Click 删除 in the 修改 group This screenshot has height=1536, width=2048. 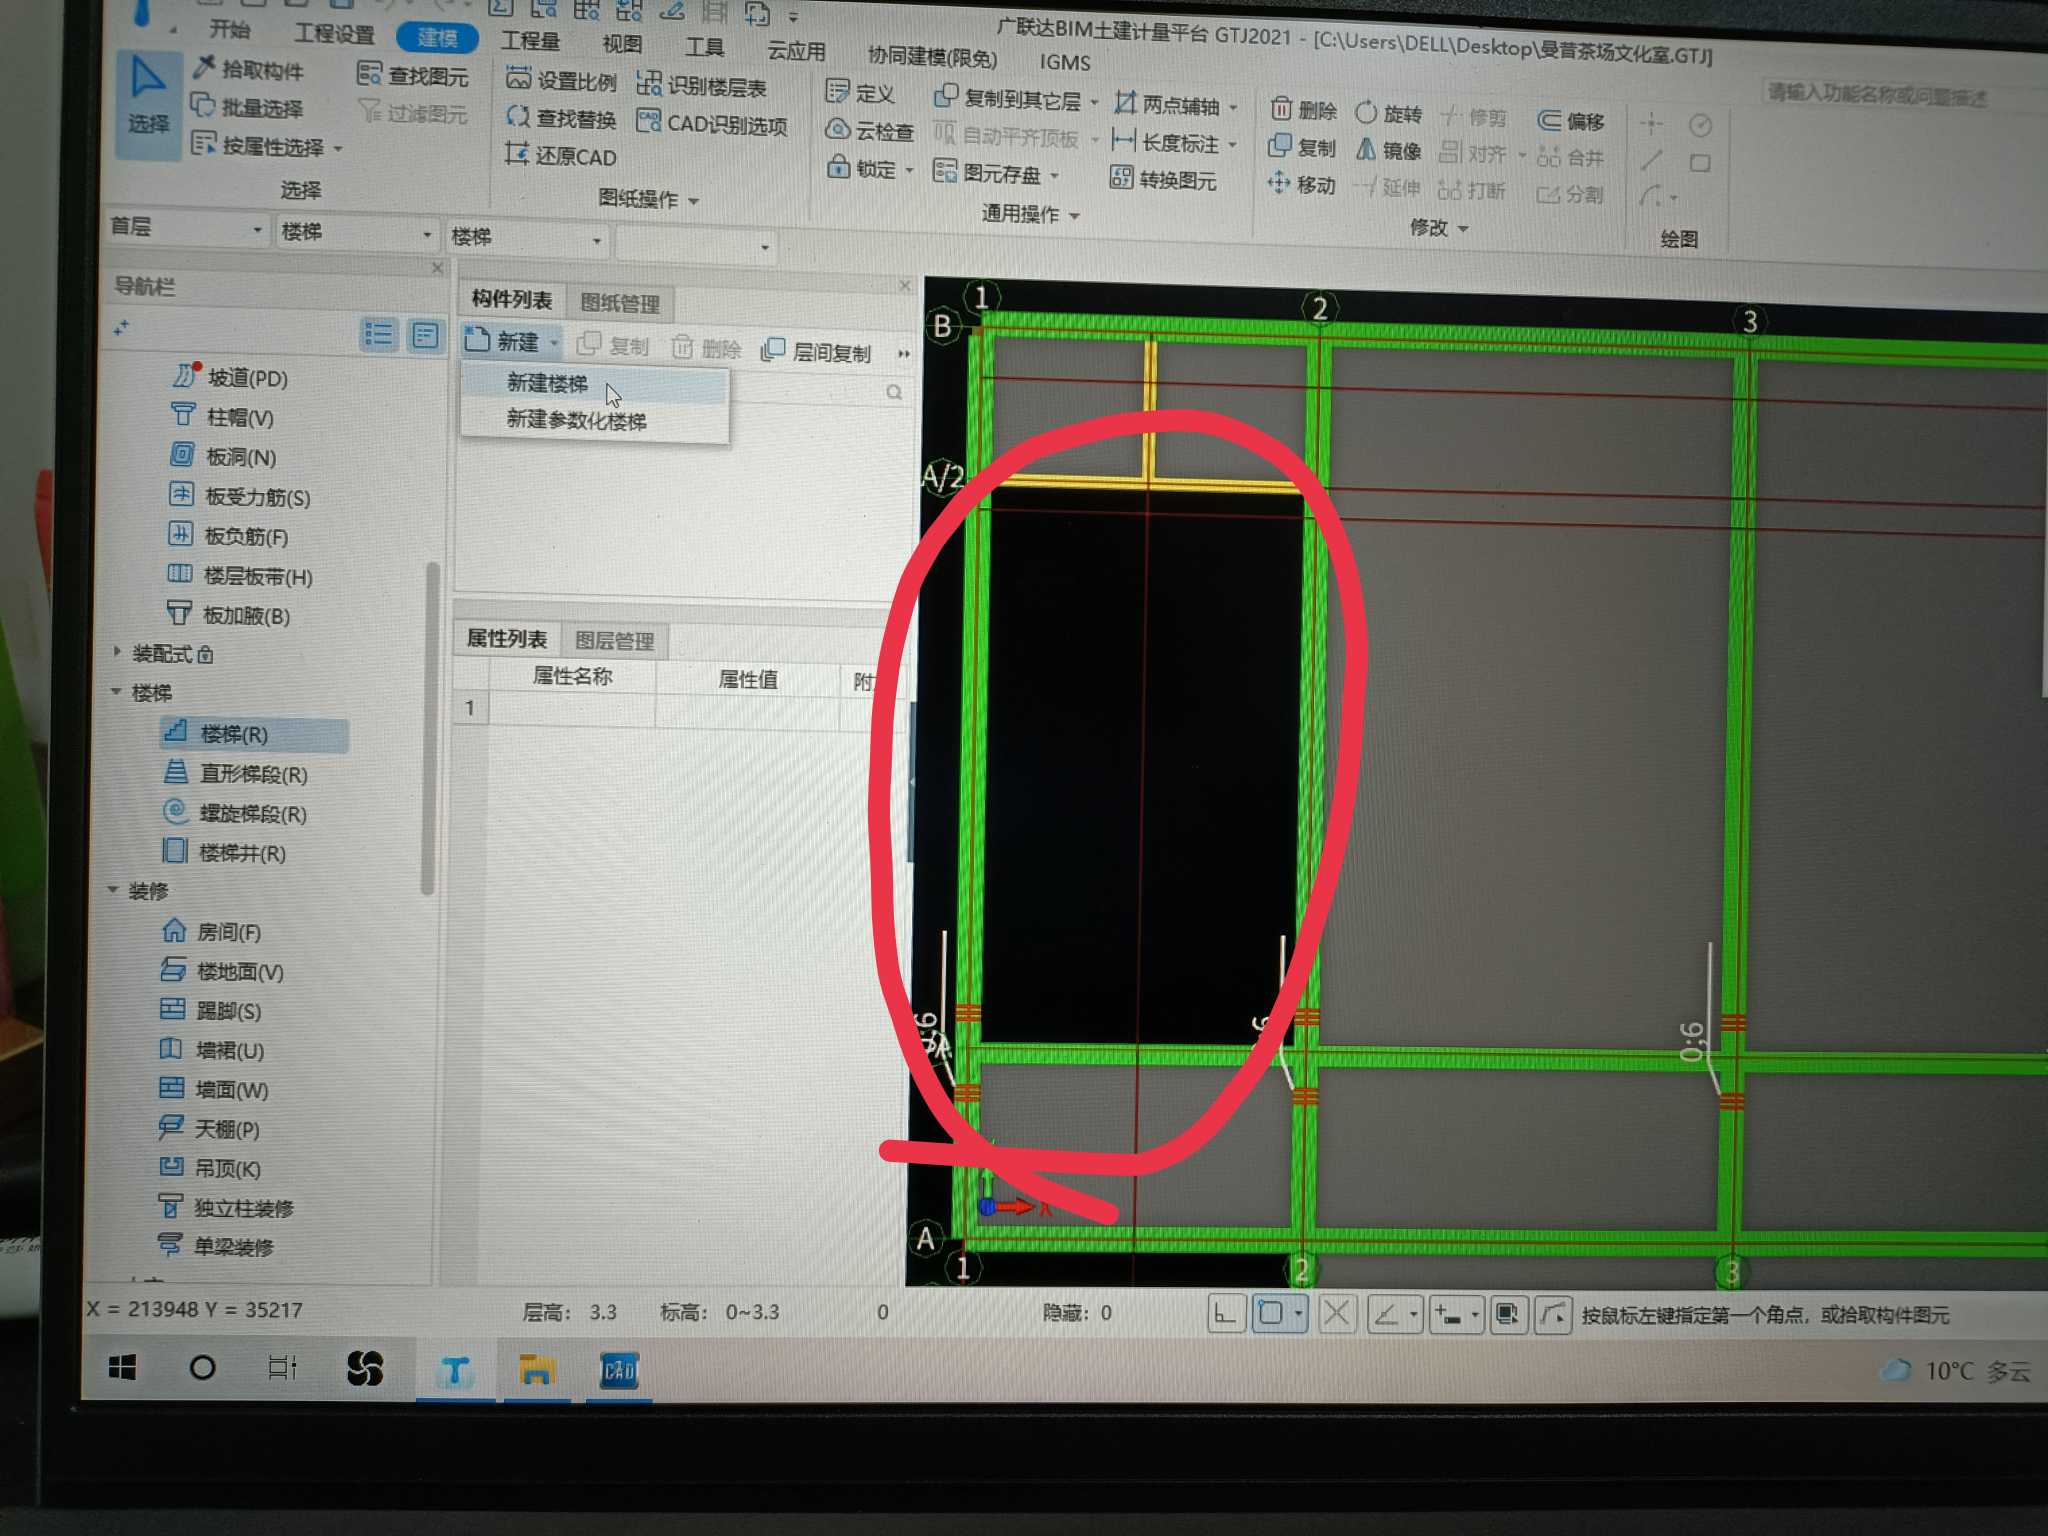click(1304, 110)
